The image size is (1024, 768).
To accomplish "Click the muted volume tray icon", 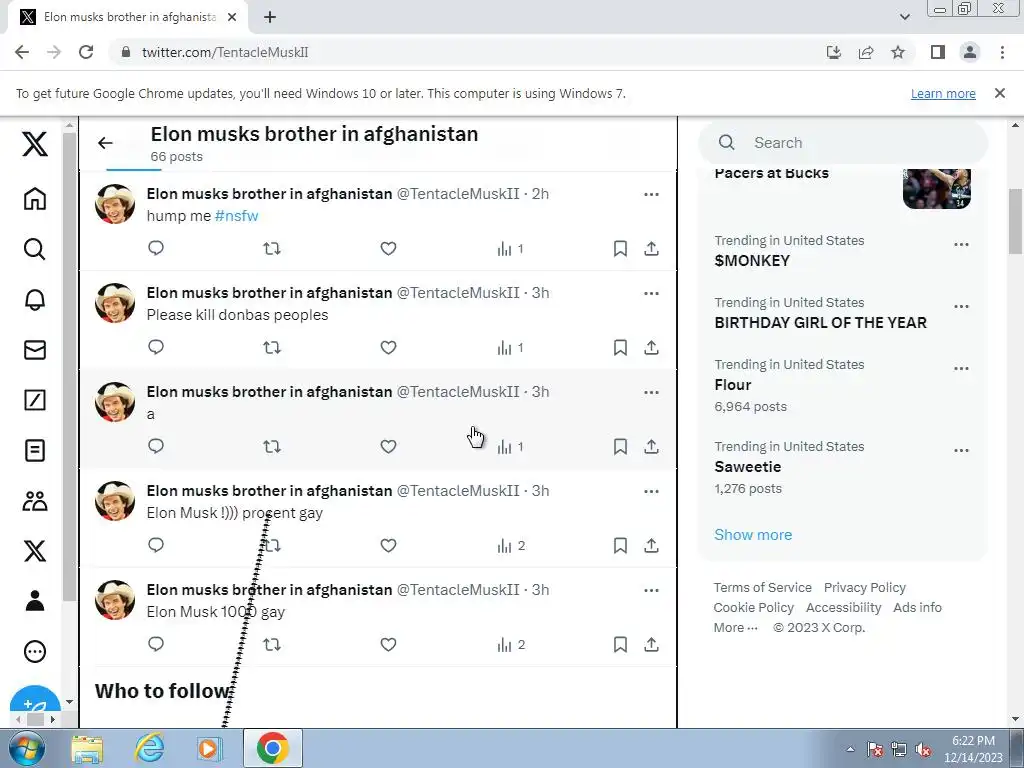I will click(923, 750).
